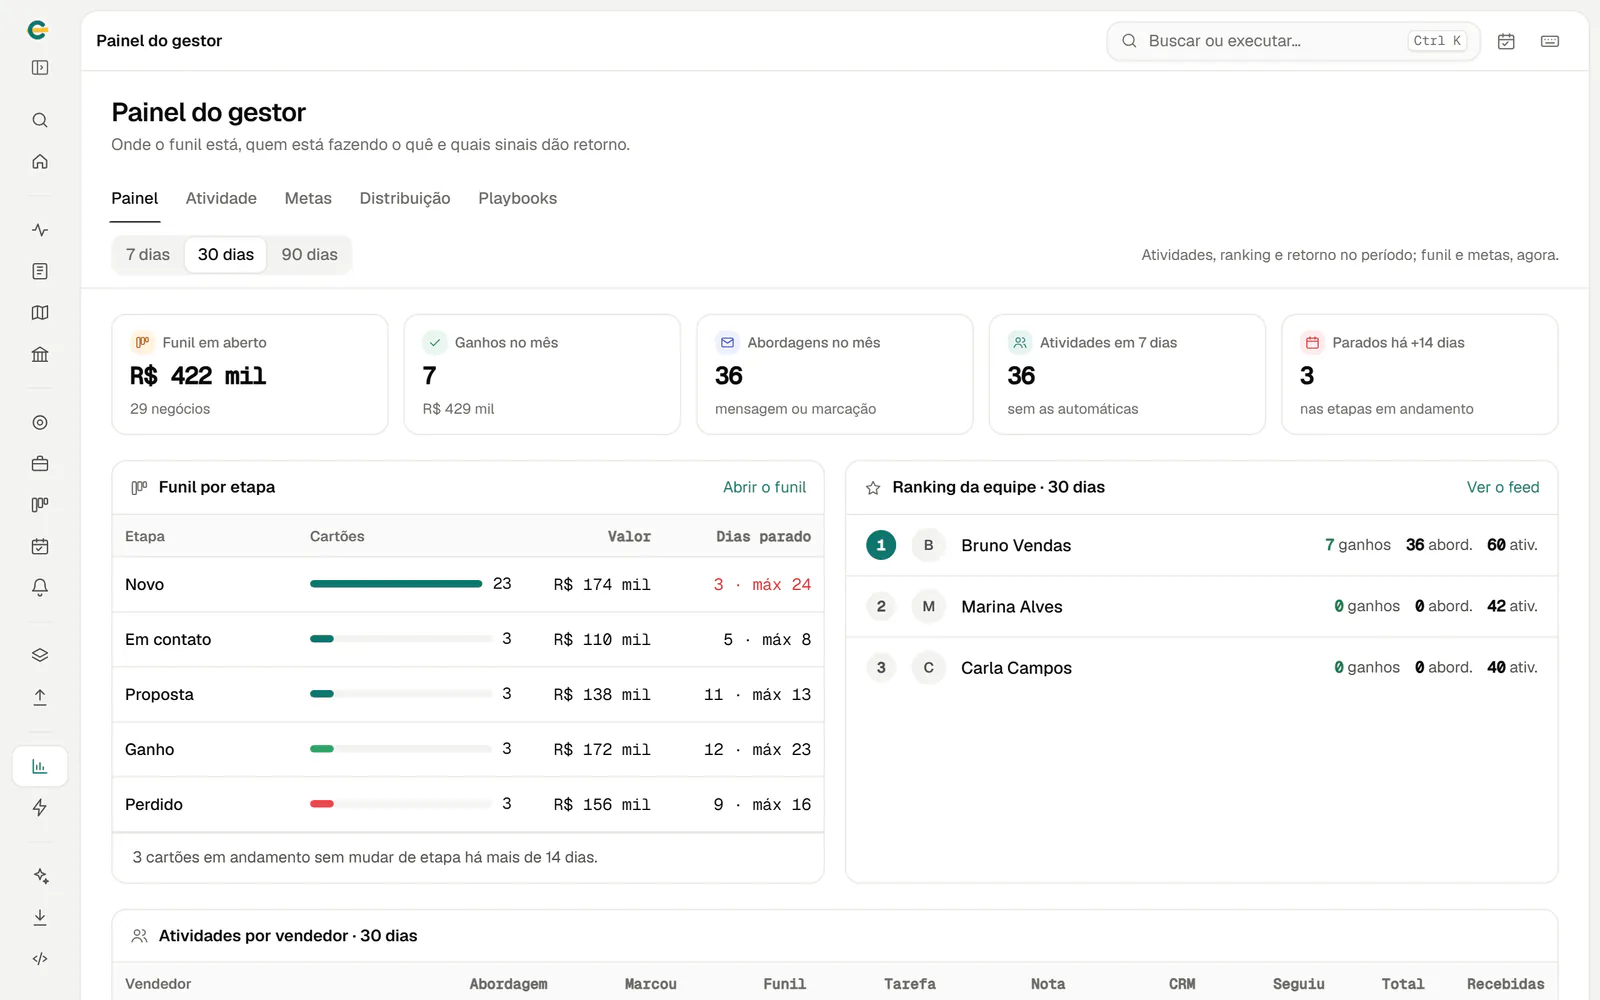The height and width of the screenshot is (1000, 1600).
Task: Open Bruno Vendas ranking row
Action: point(1201,545)
